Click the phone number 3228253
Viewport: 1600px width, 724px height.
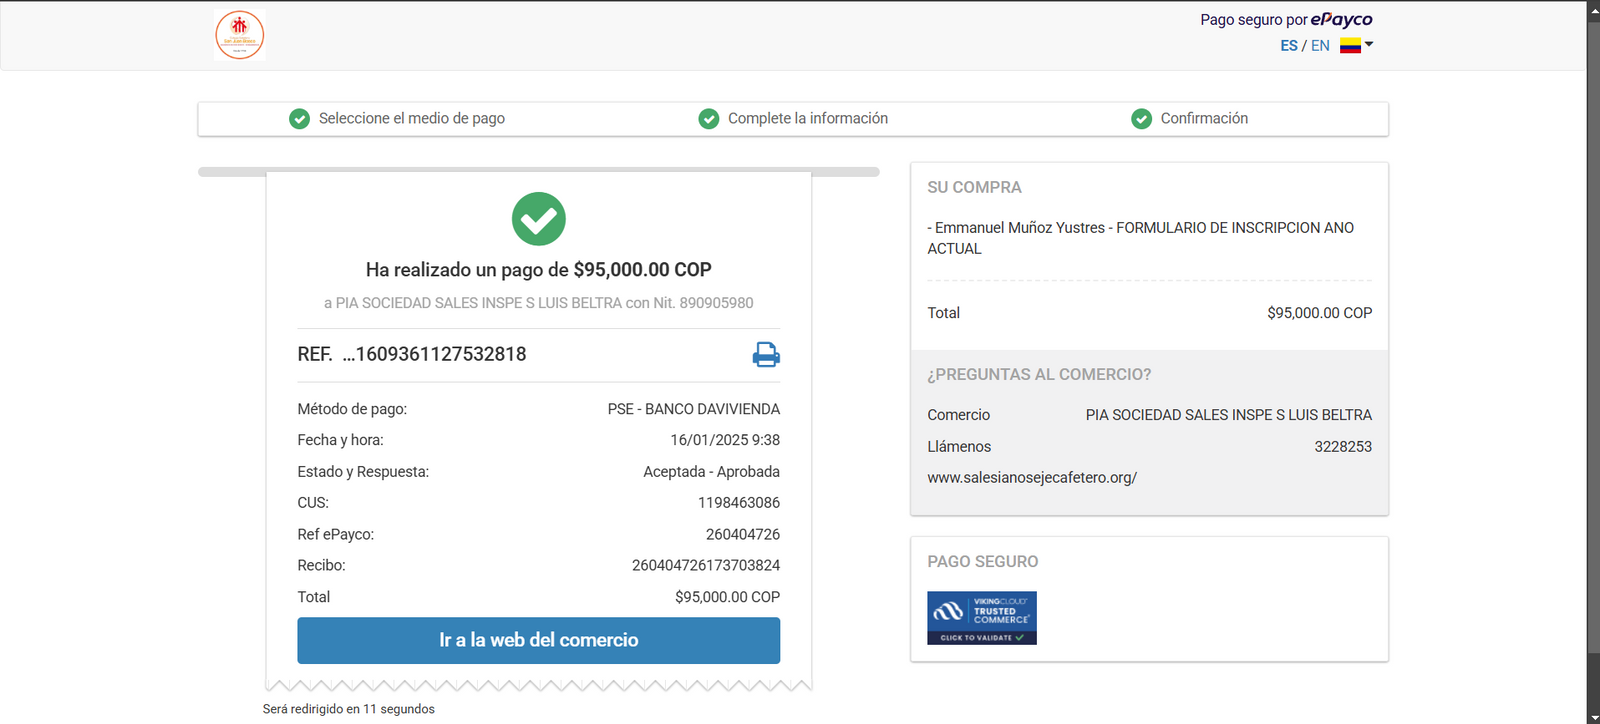1343,447
